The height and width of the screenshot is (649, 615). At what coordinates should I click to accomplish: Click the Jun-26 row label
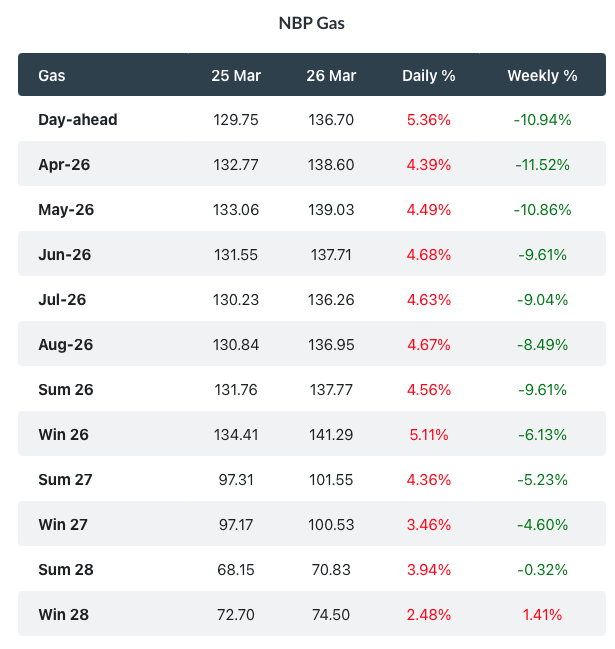(64, 255)
